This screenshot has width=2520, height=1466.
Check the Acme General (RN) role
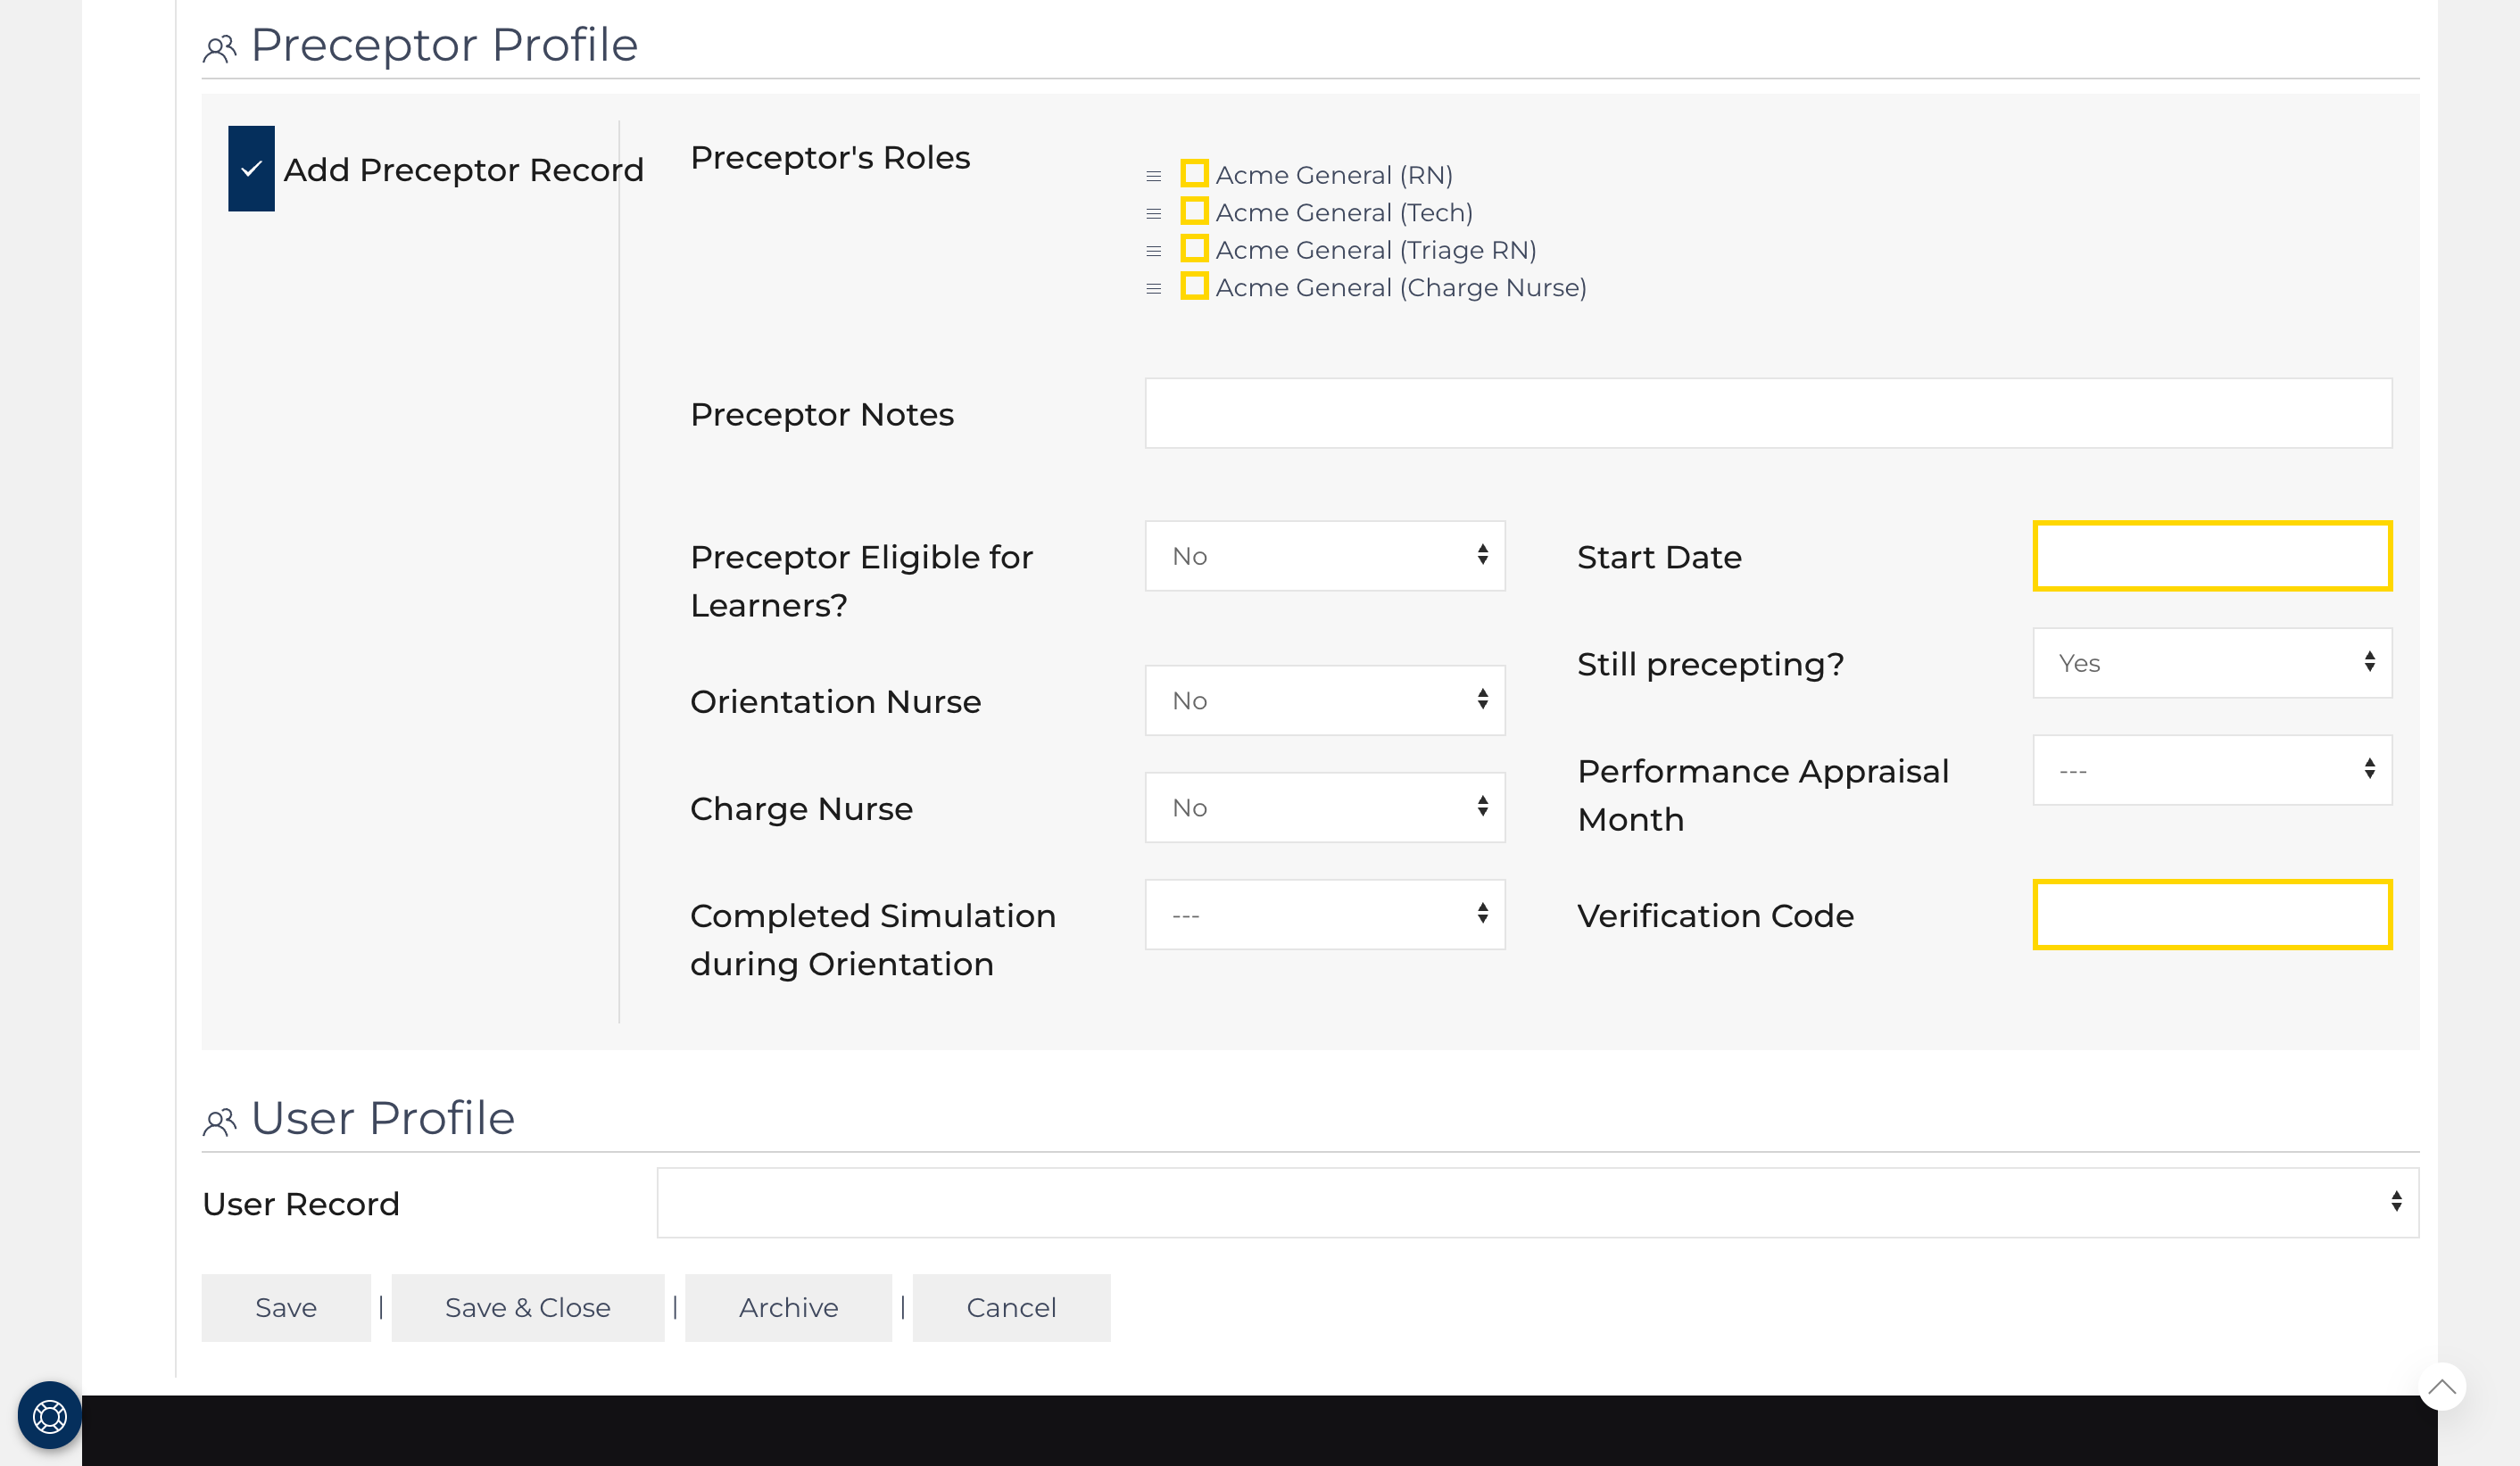tap(1194, 173)
